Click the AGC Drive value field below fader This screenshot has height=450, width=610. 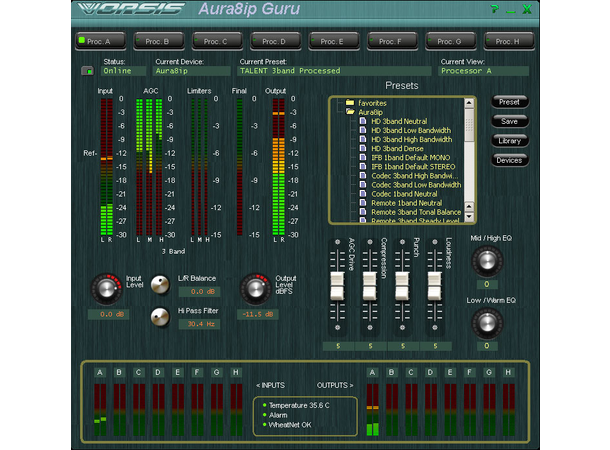coord(338,346)
